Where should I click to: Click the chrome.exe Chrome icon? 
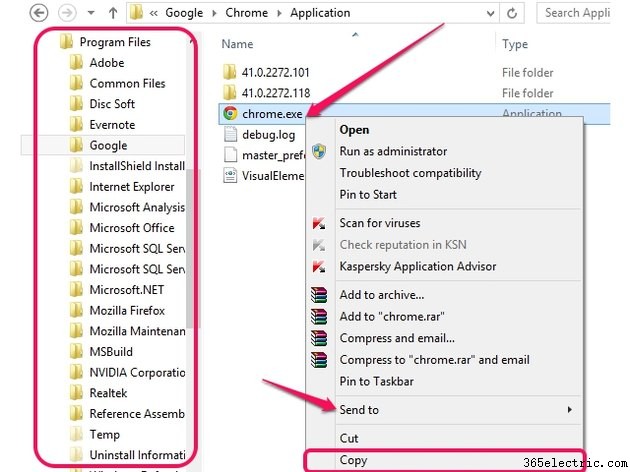coord(230,114)
